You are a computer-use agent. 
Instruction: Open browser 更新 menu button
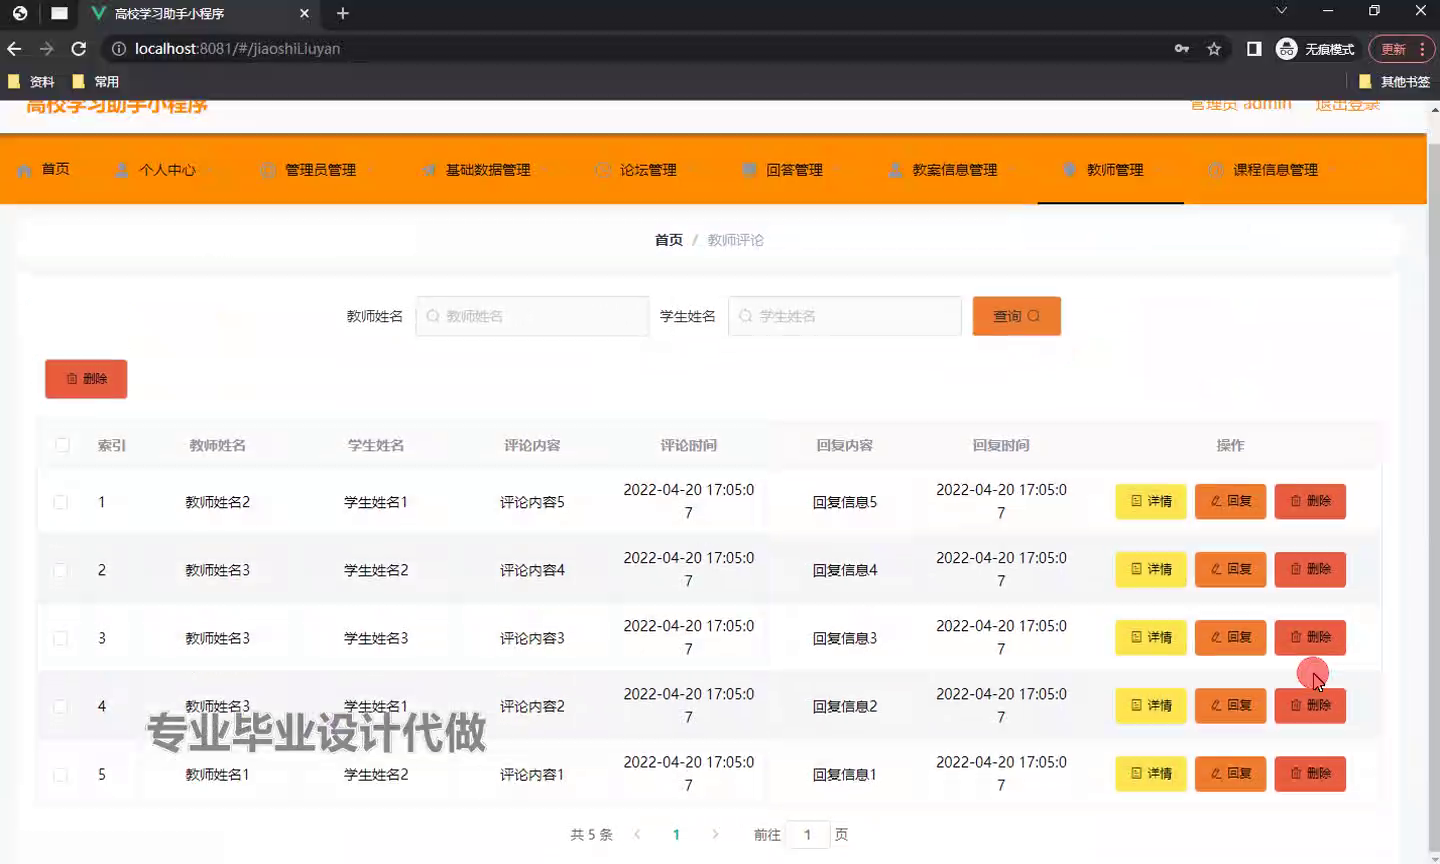[x=1401, y=48]
